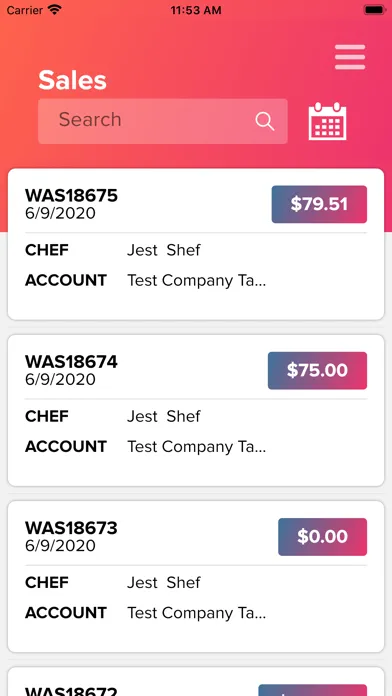Tap the Wi-Fi status icon
This screenshot has width=392, height=696.
[x=55, y=10]
